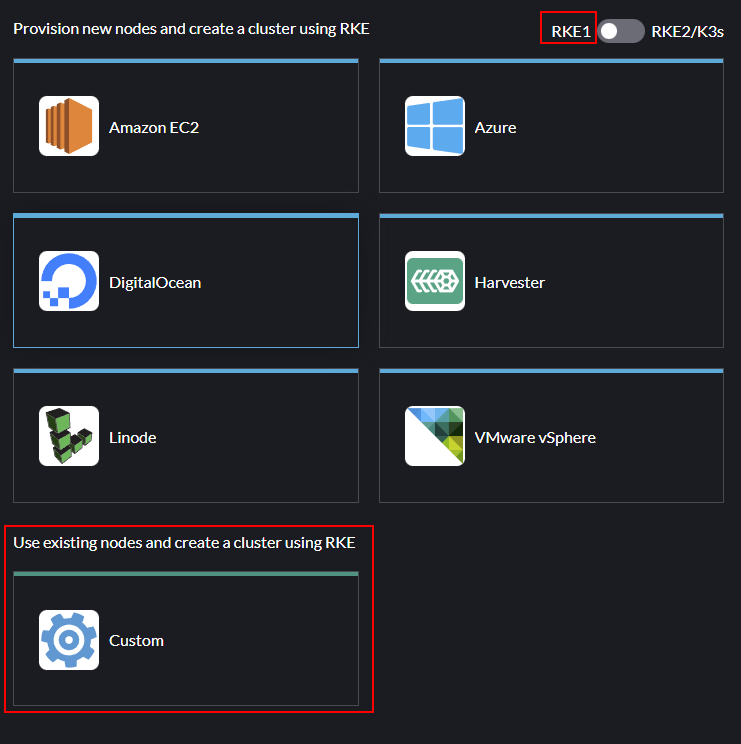
Task: Select the RKE2/K3s label text
Action: [x=687, y=31]
